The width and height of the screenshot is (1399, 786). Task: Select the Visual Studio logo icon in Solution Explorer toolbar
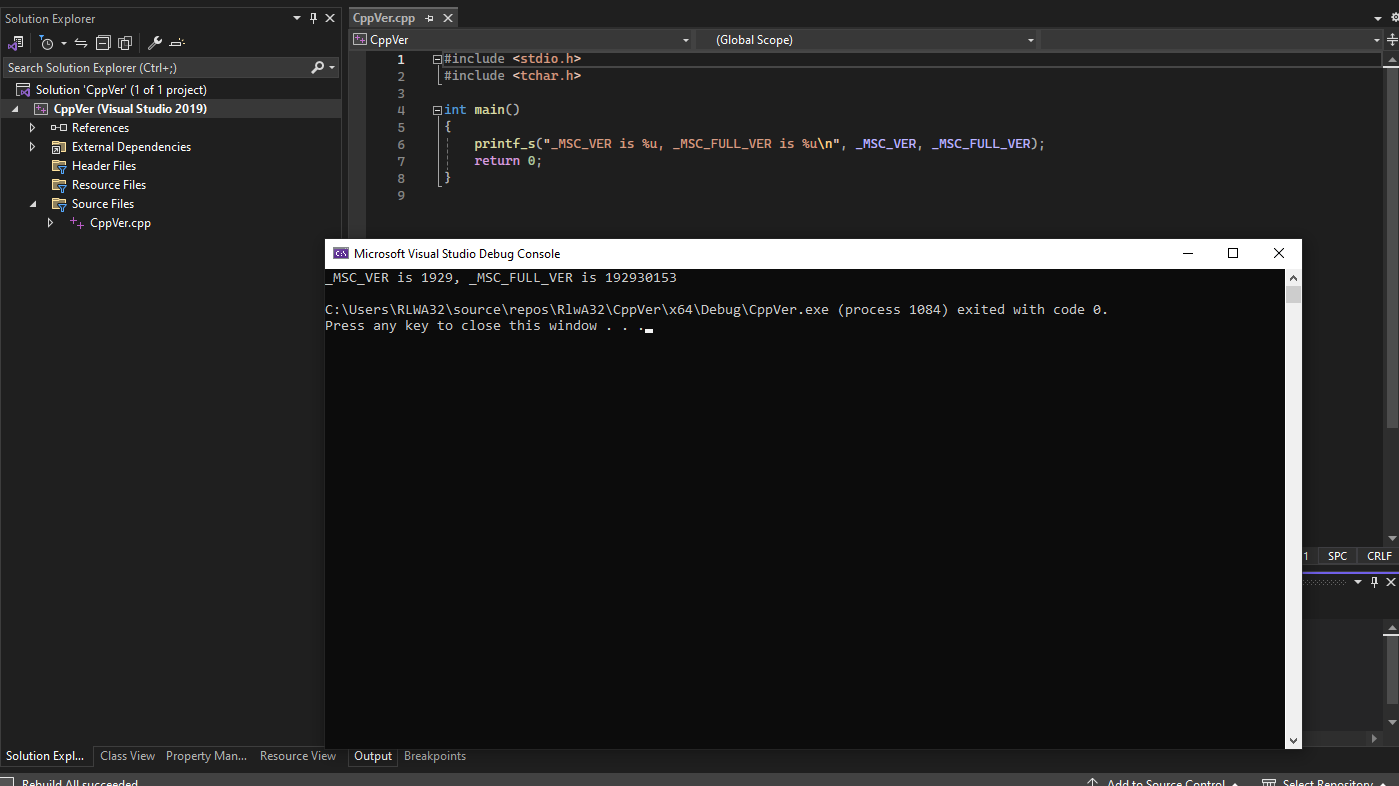coord(15,42)
